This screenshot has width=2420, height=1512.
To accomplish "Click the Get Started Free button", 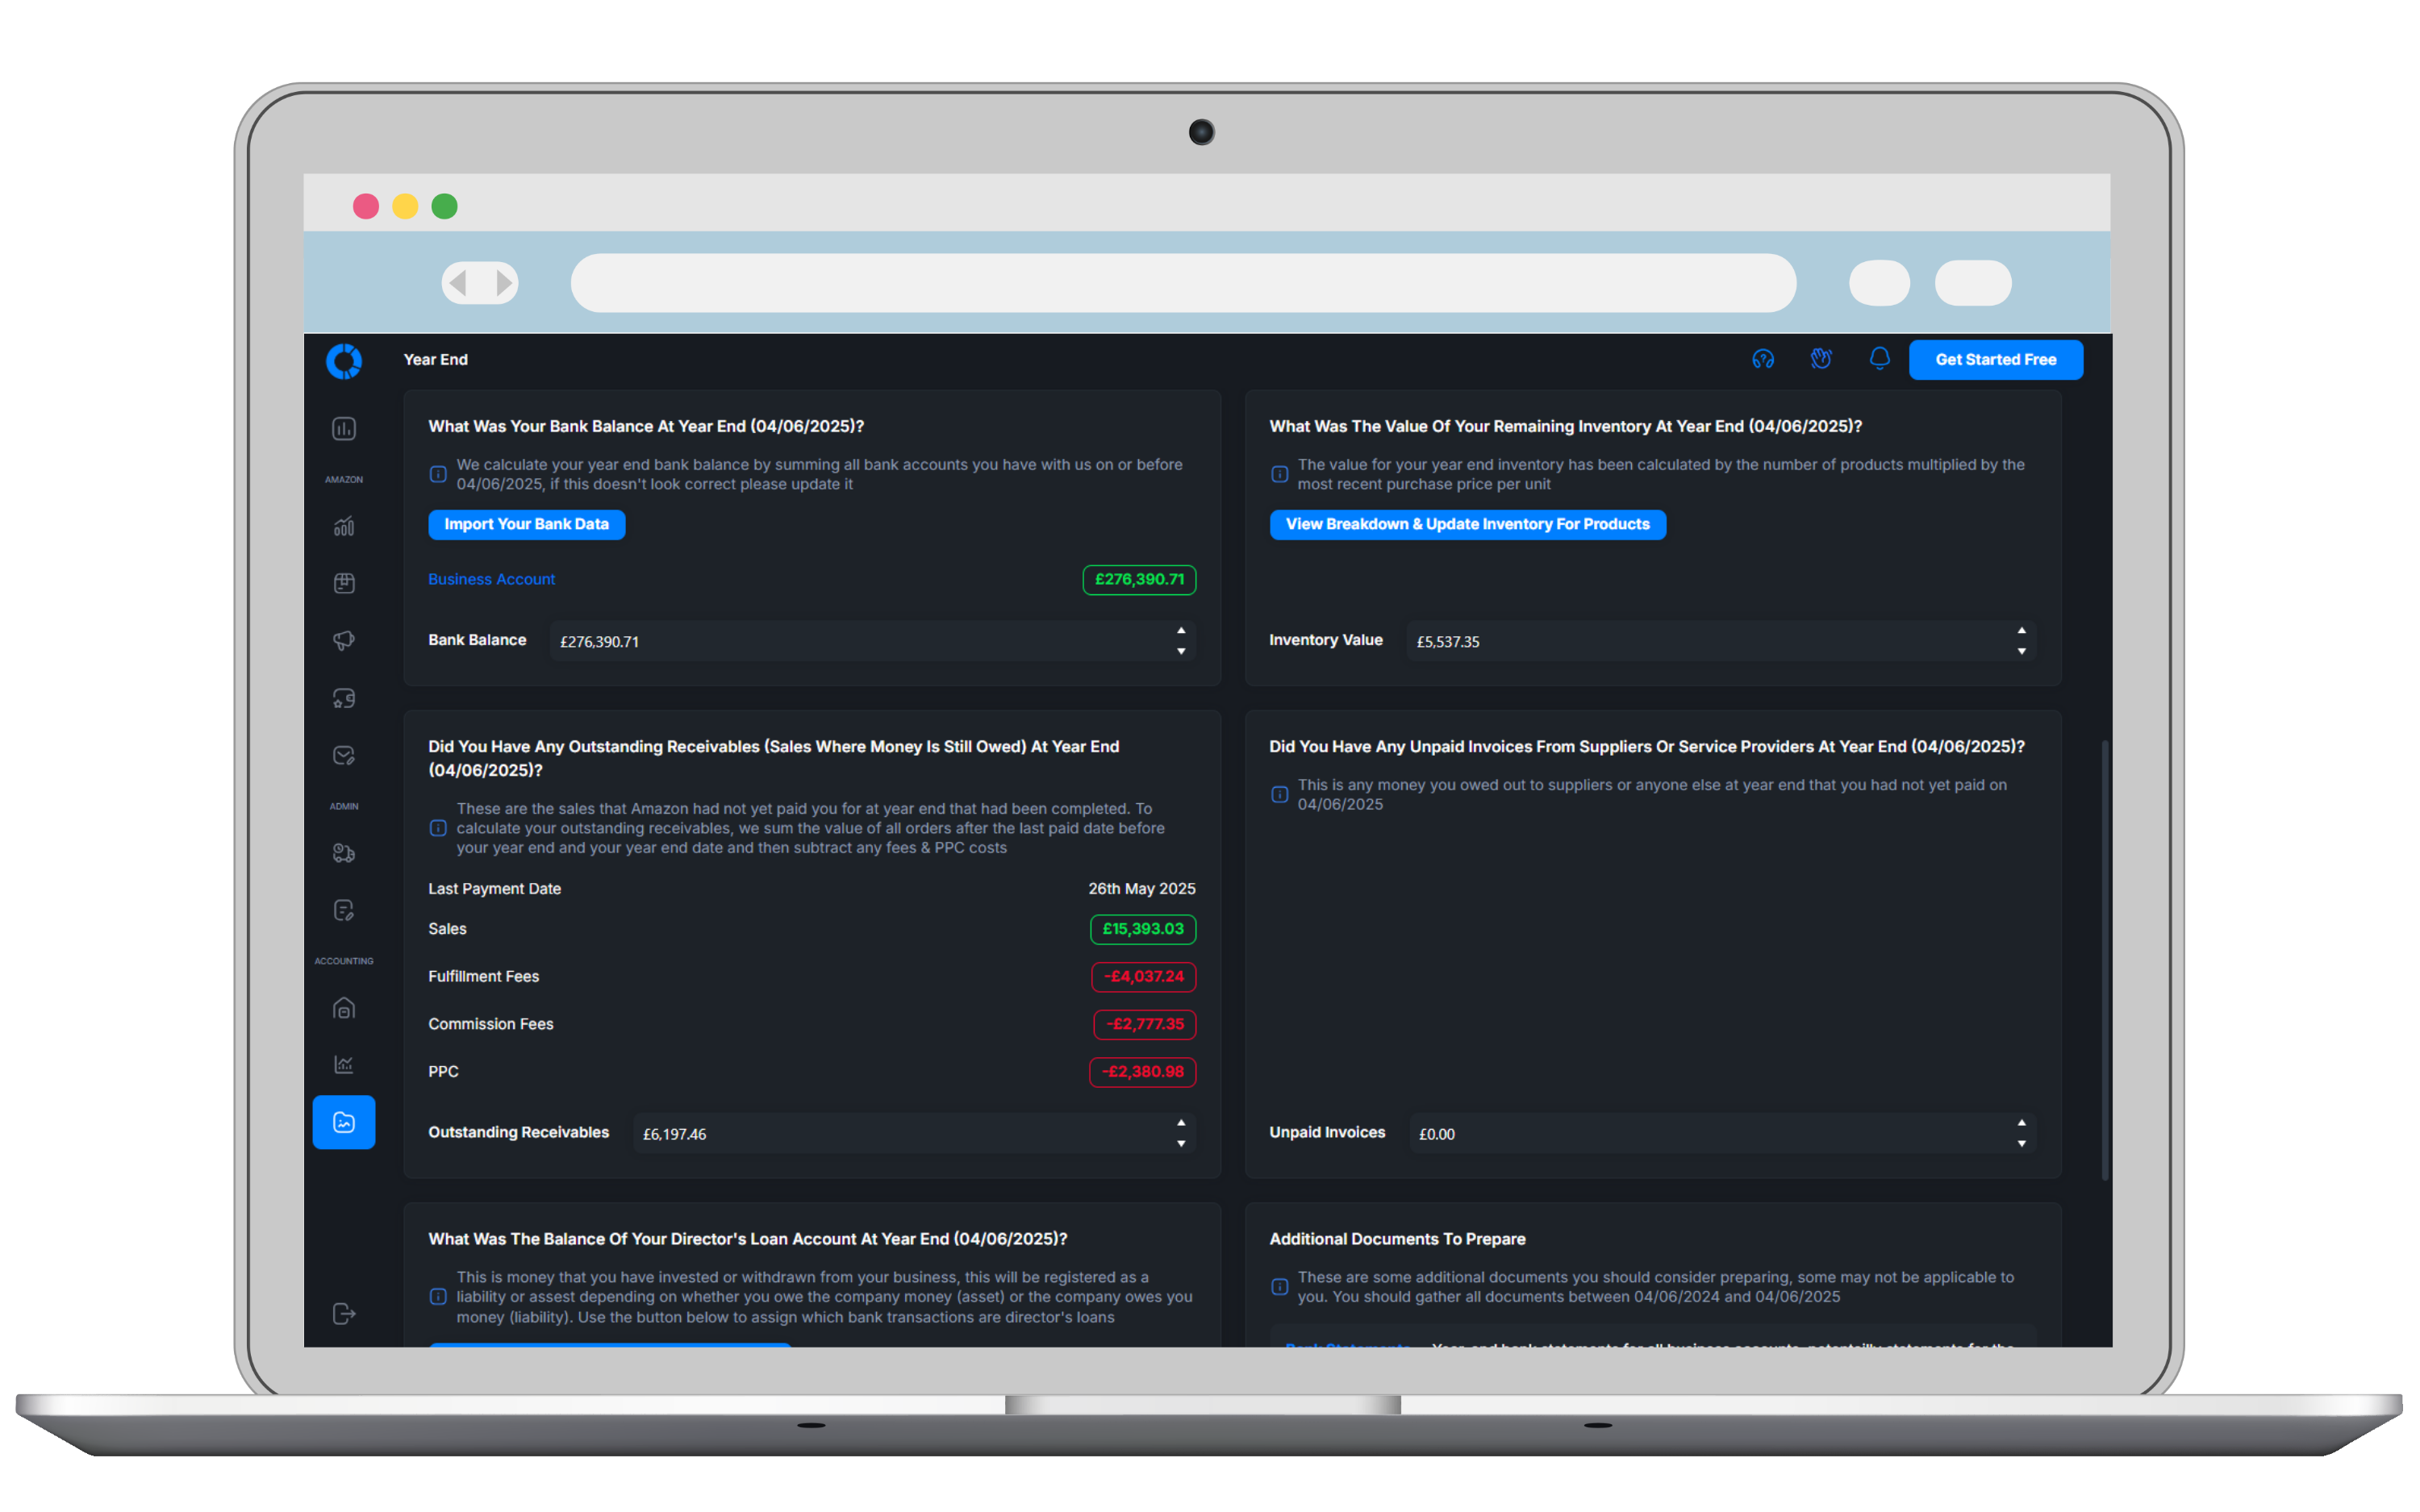I will point(1995,360).
